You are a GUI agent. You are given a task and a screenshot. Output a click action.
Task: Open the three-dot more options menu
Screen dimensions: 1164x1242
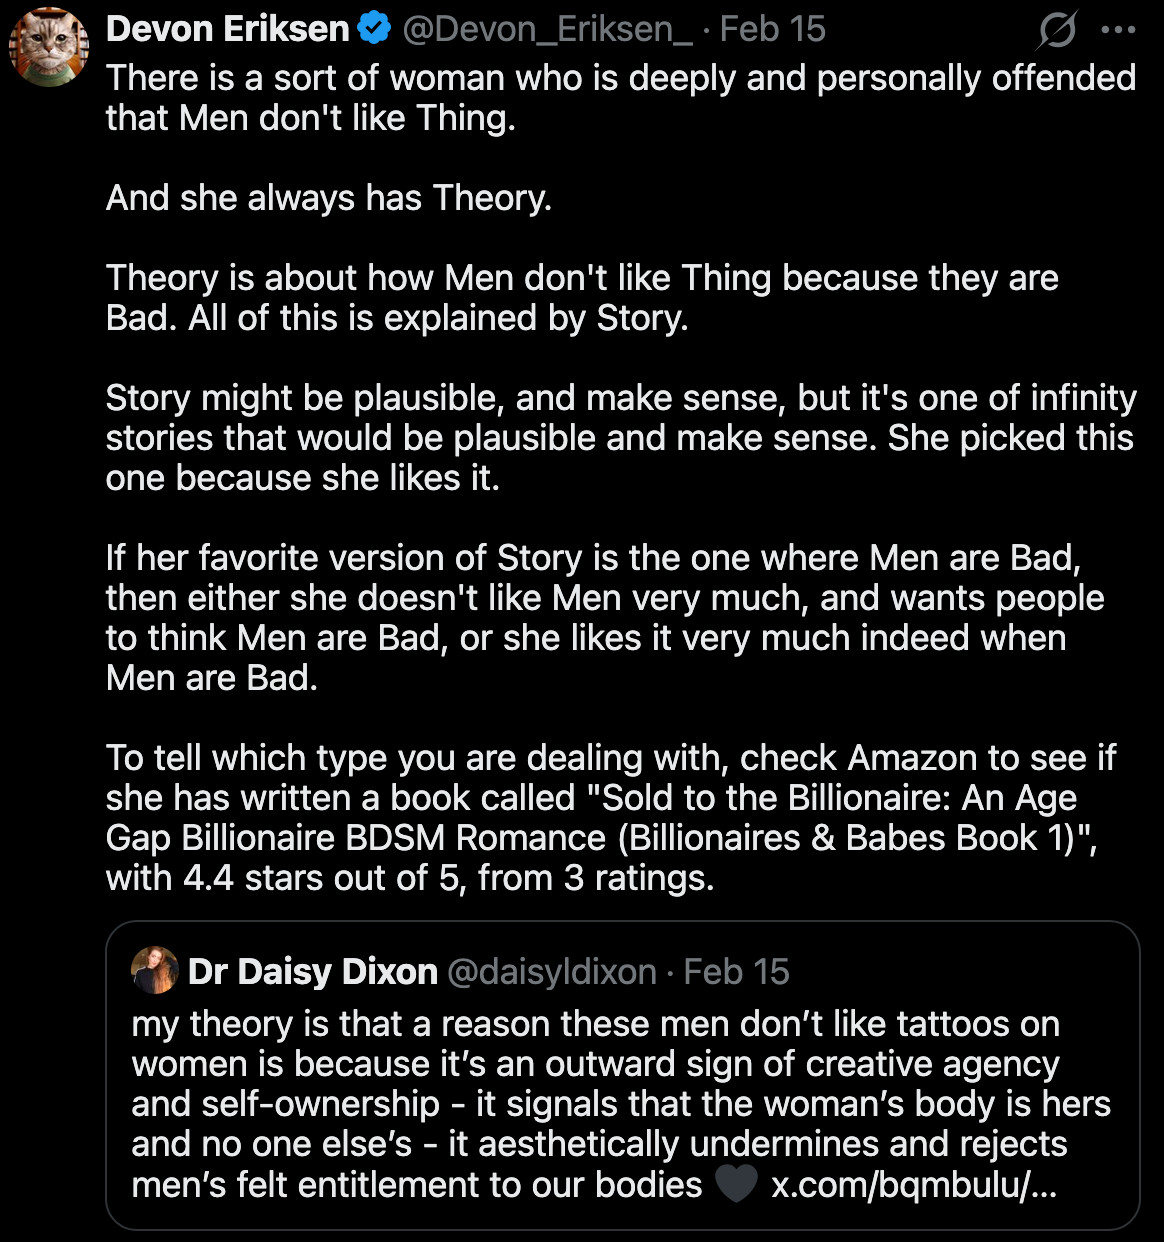(x=1118, y=30)
